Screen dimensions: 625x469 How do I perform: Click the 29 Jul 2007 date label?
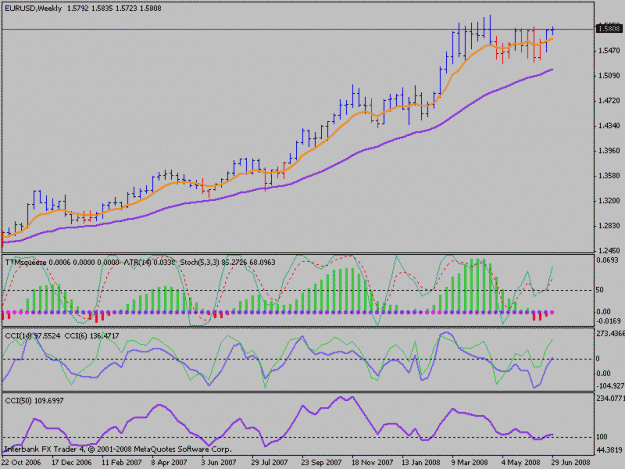point(269,463)
